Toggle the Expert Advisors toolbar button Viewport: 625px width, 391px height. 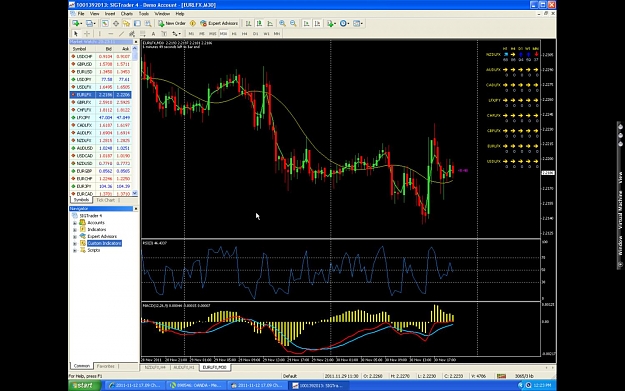point(219,24)
